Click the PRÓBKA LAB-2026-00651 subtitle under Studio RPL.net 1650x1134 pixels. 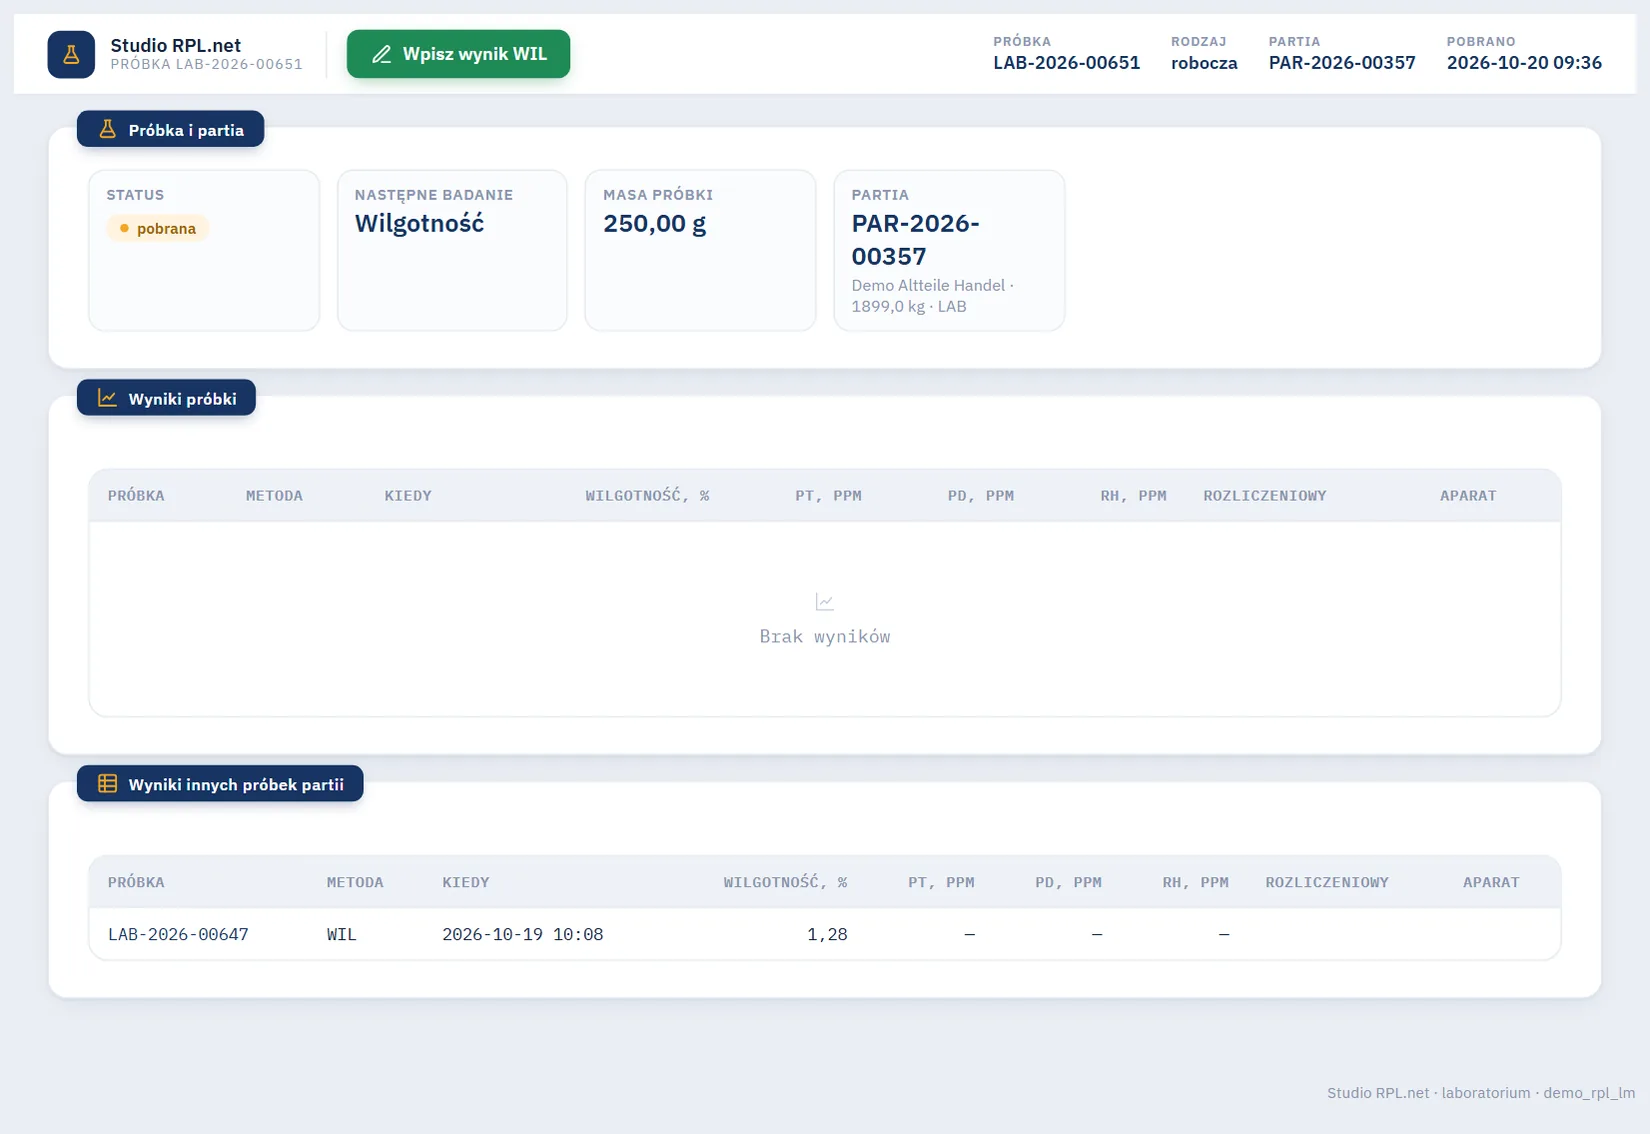pos(206,64)
